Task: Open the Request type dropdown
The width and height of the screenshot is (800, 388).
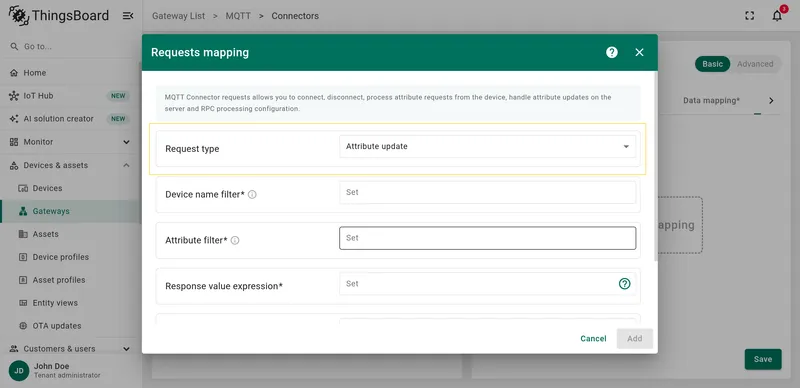Action: [x=487, y=147]
